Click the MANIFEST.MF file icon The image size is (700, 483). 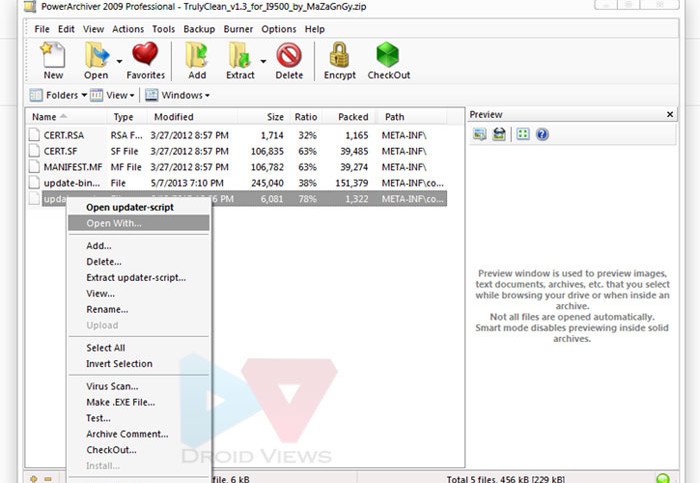34,167
